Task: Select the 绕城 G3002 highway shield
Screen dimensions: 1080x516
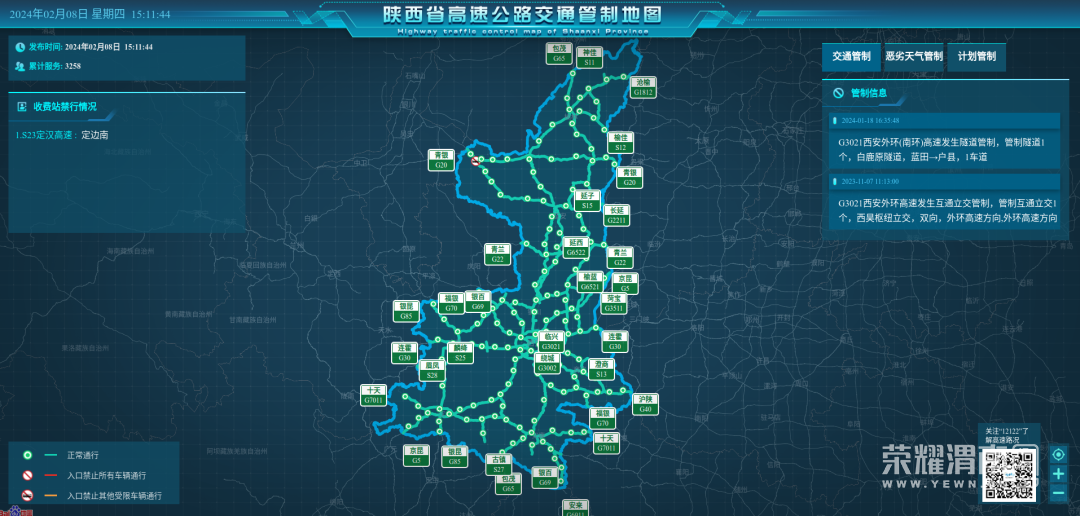Action: click(x=548, y=363)
